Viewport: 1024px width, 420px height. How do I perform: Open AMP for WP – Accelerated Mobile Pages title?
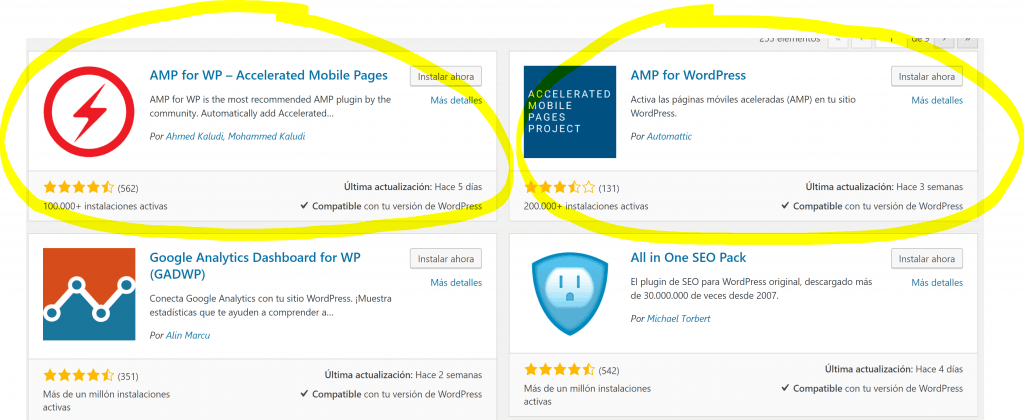click(268, 75)
